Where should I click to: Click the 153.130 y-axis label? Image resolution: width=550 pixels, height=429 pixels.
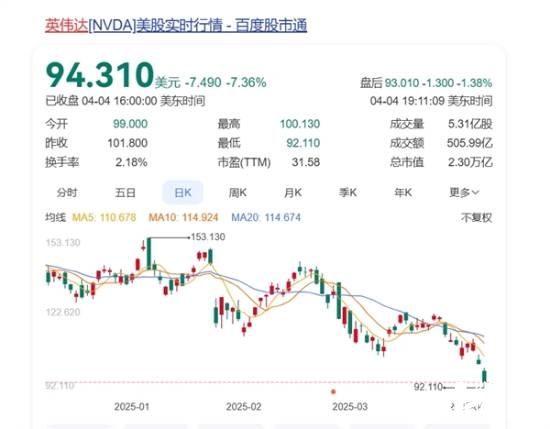(63, 243)
